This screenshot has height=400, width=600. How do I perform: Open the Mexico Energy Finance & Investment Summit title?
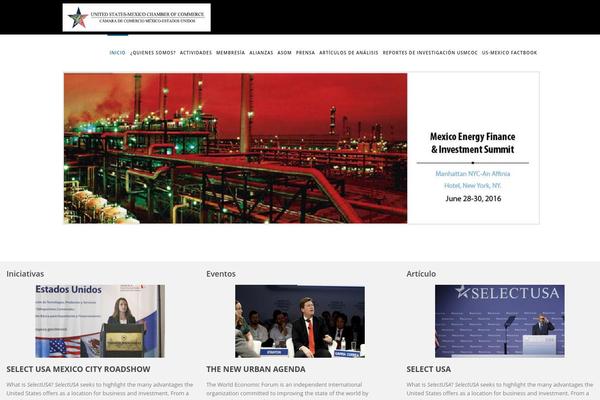tap(473, 143)
